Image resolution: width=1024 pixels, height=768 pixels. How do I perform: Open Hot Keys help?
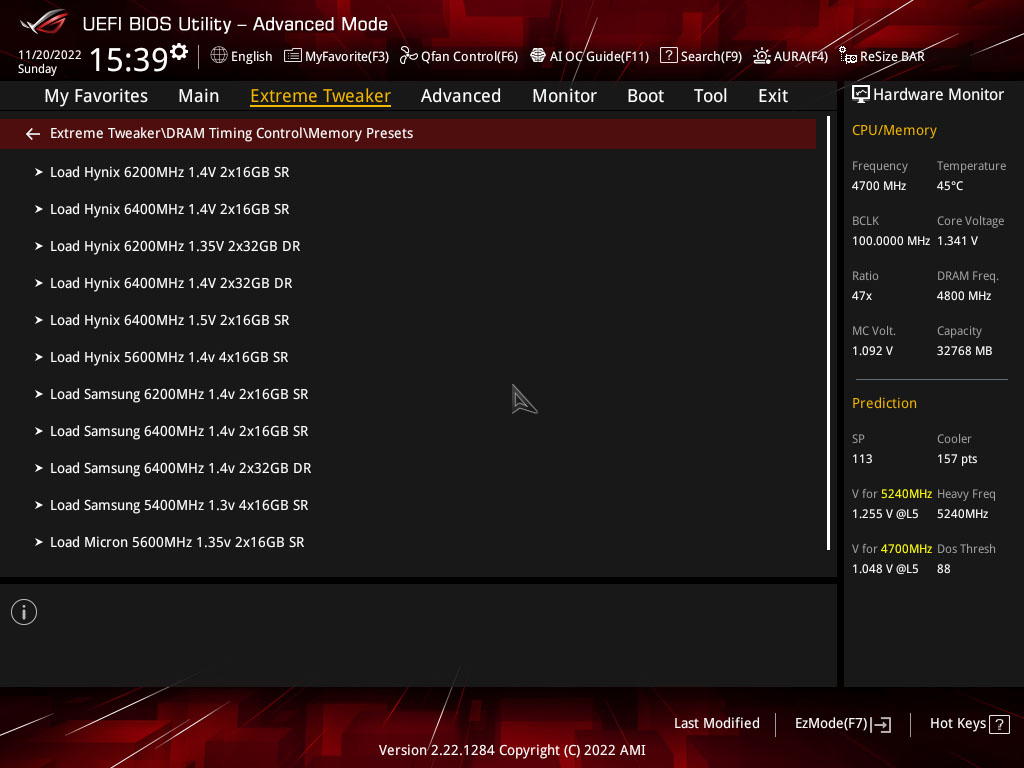[969, 724]
